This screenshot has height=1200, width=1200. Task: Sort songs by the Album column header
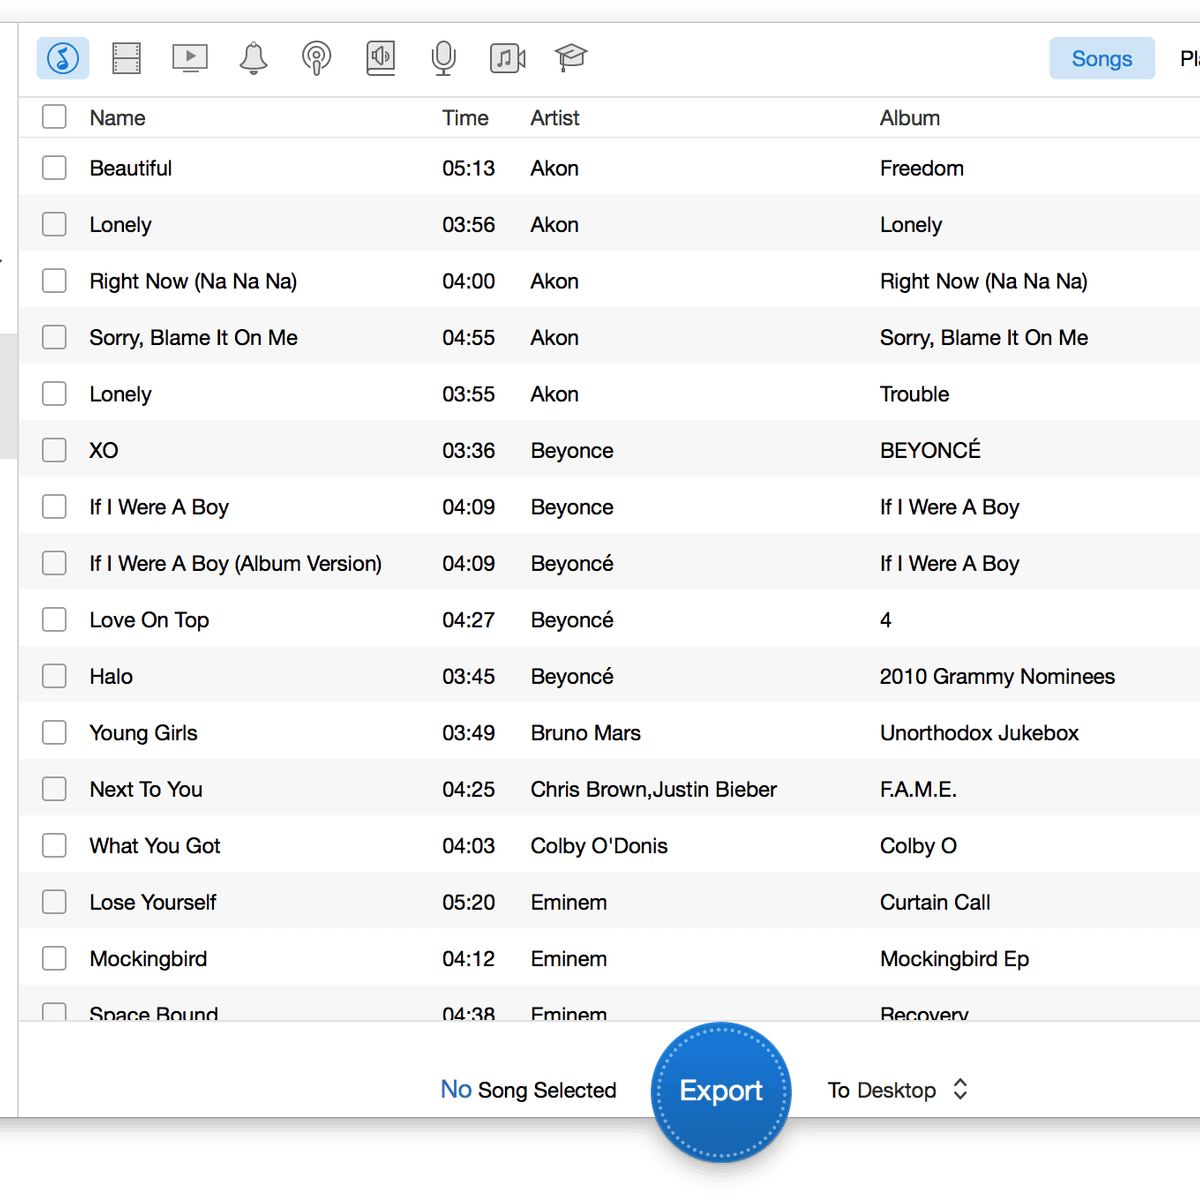coord(910,118)
